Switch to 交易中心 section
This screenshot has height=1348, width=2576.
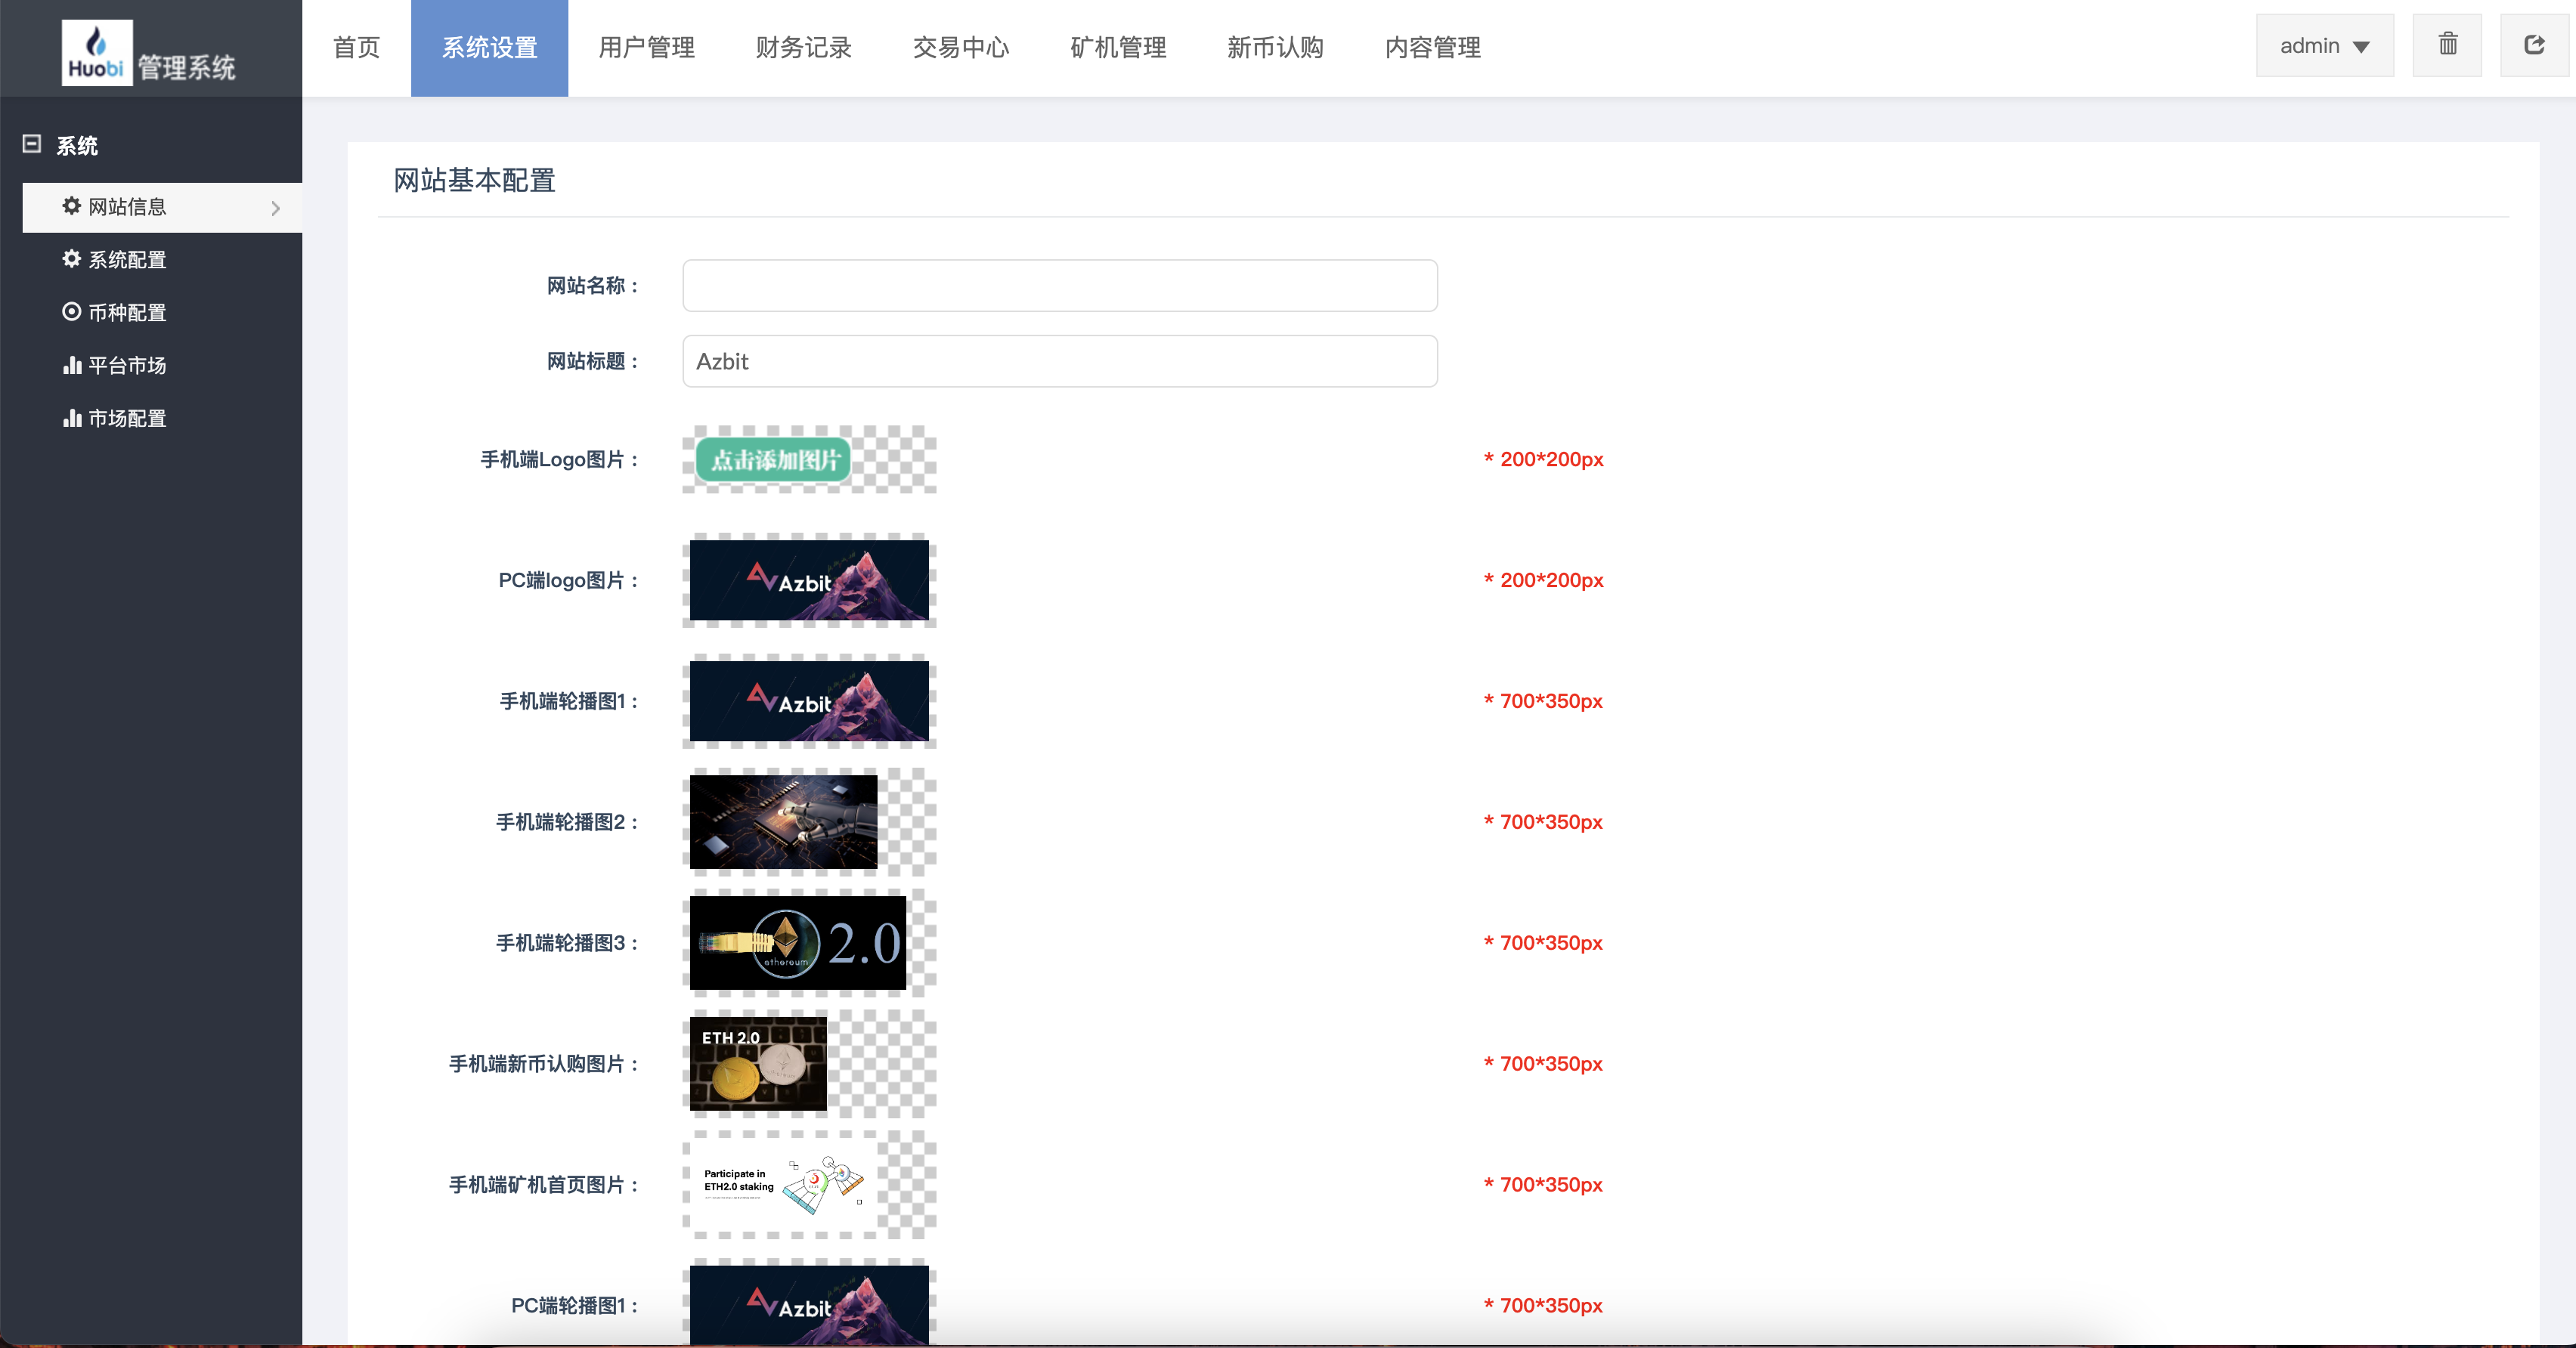point(960,47)
